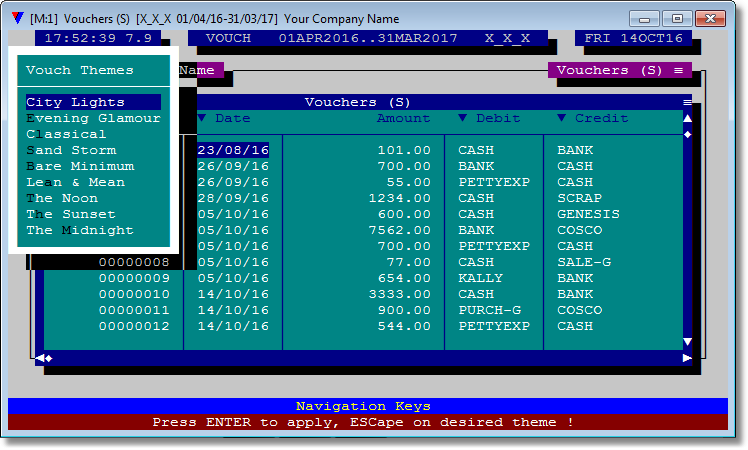This screenshot has width=748, height=450.
Task: Click the horizontal scrollbar left arrow
Action: pos(40,358)
